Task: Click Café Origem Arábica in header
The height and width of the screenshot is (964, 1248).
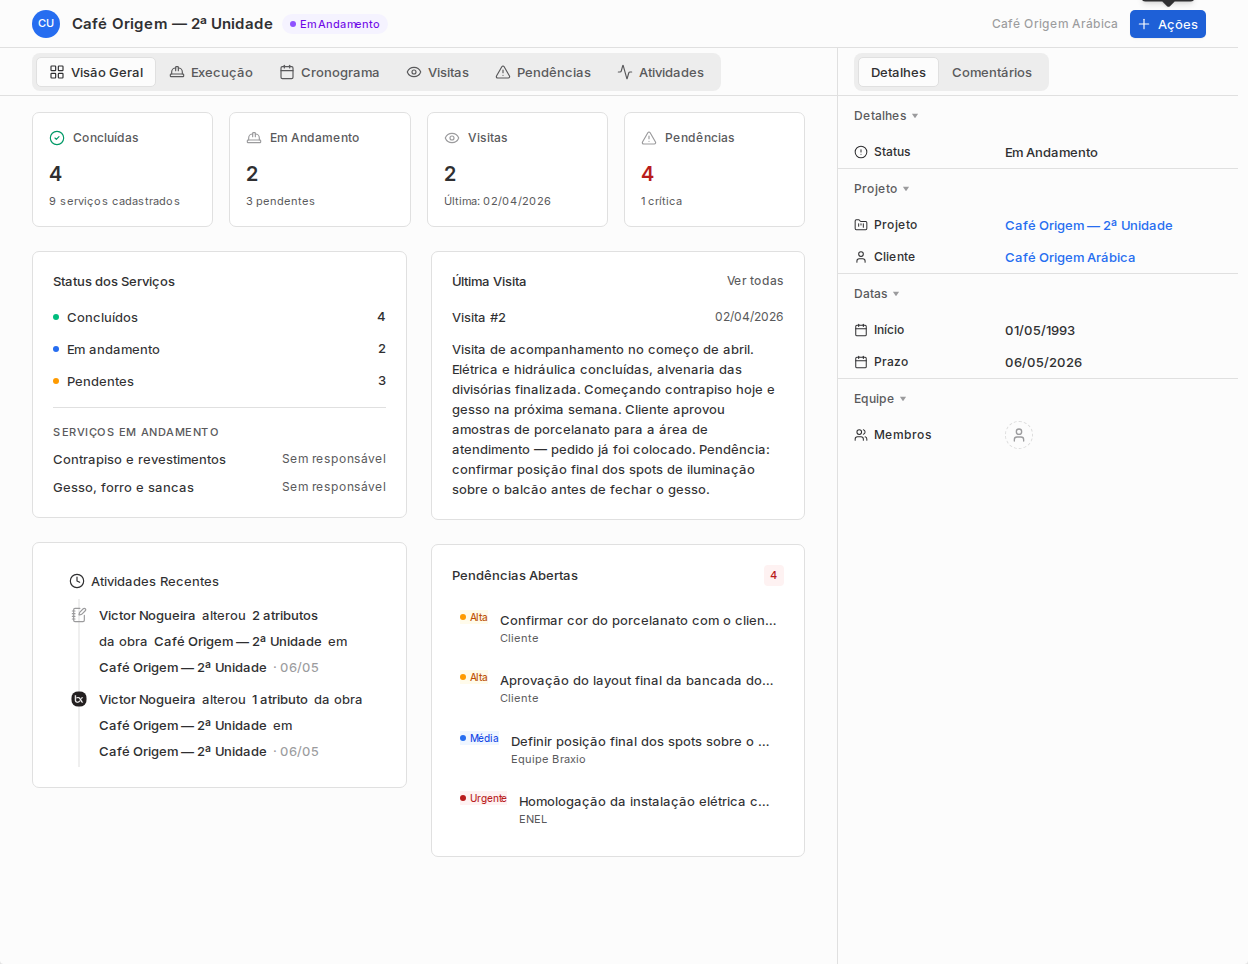Action: click(x=1055, y=24)
